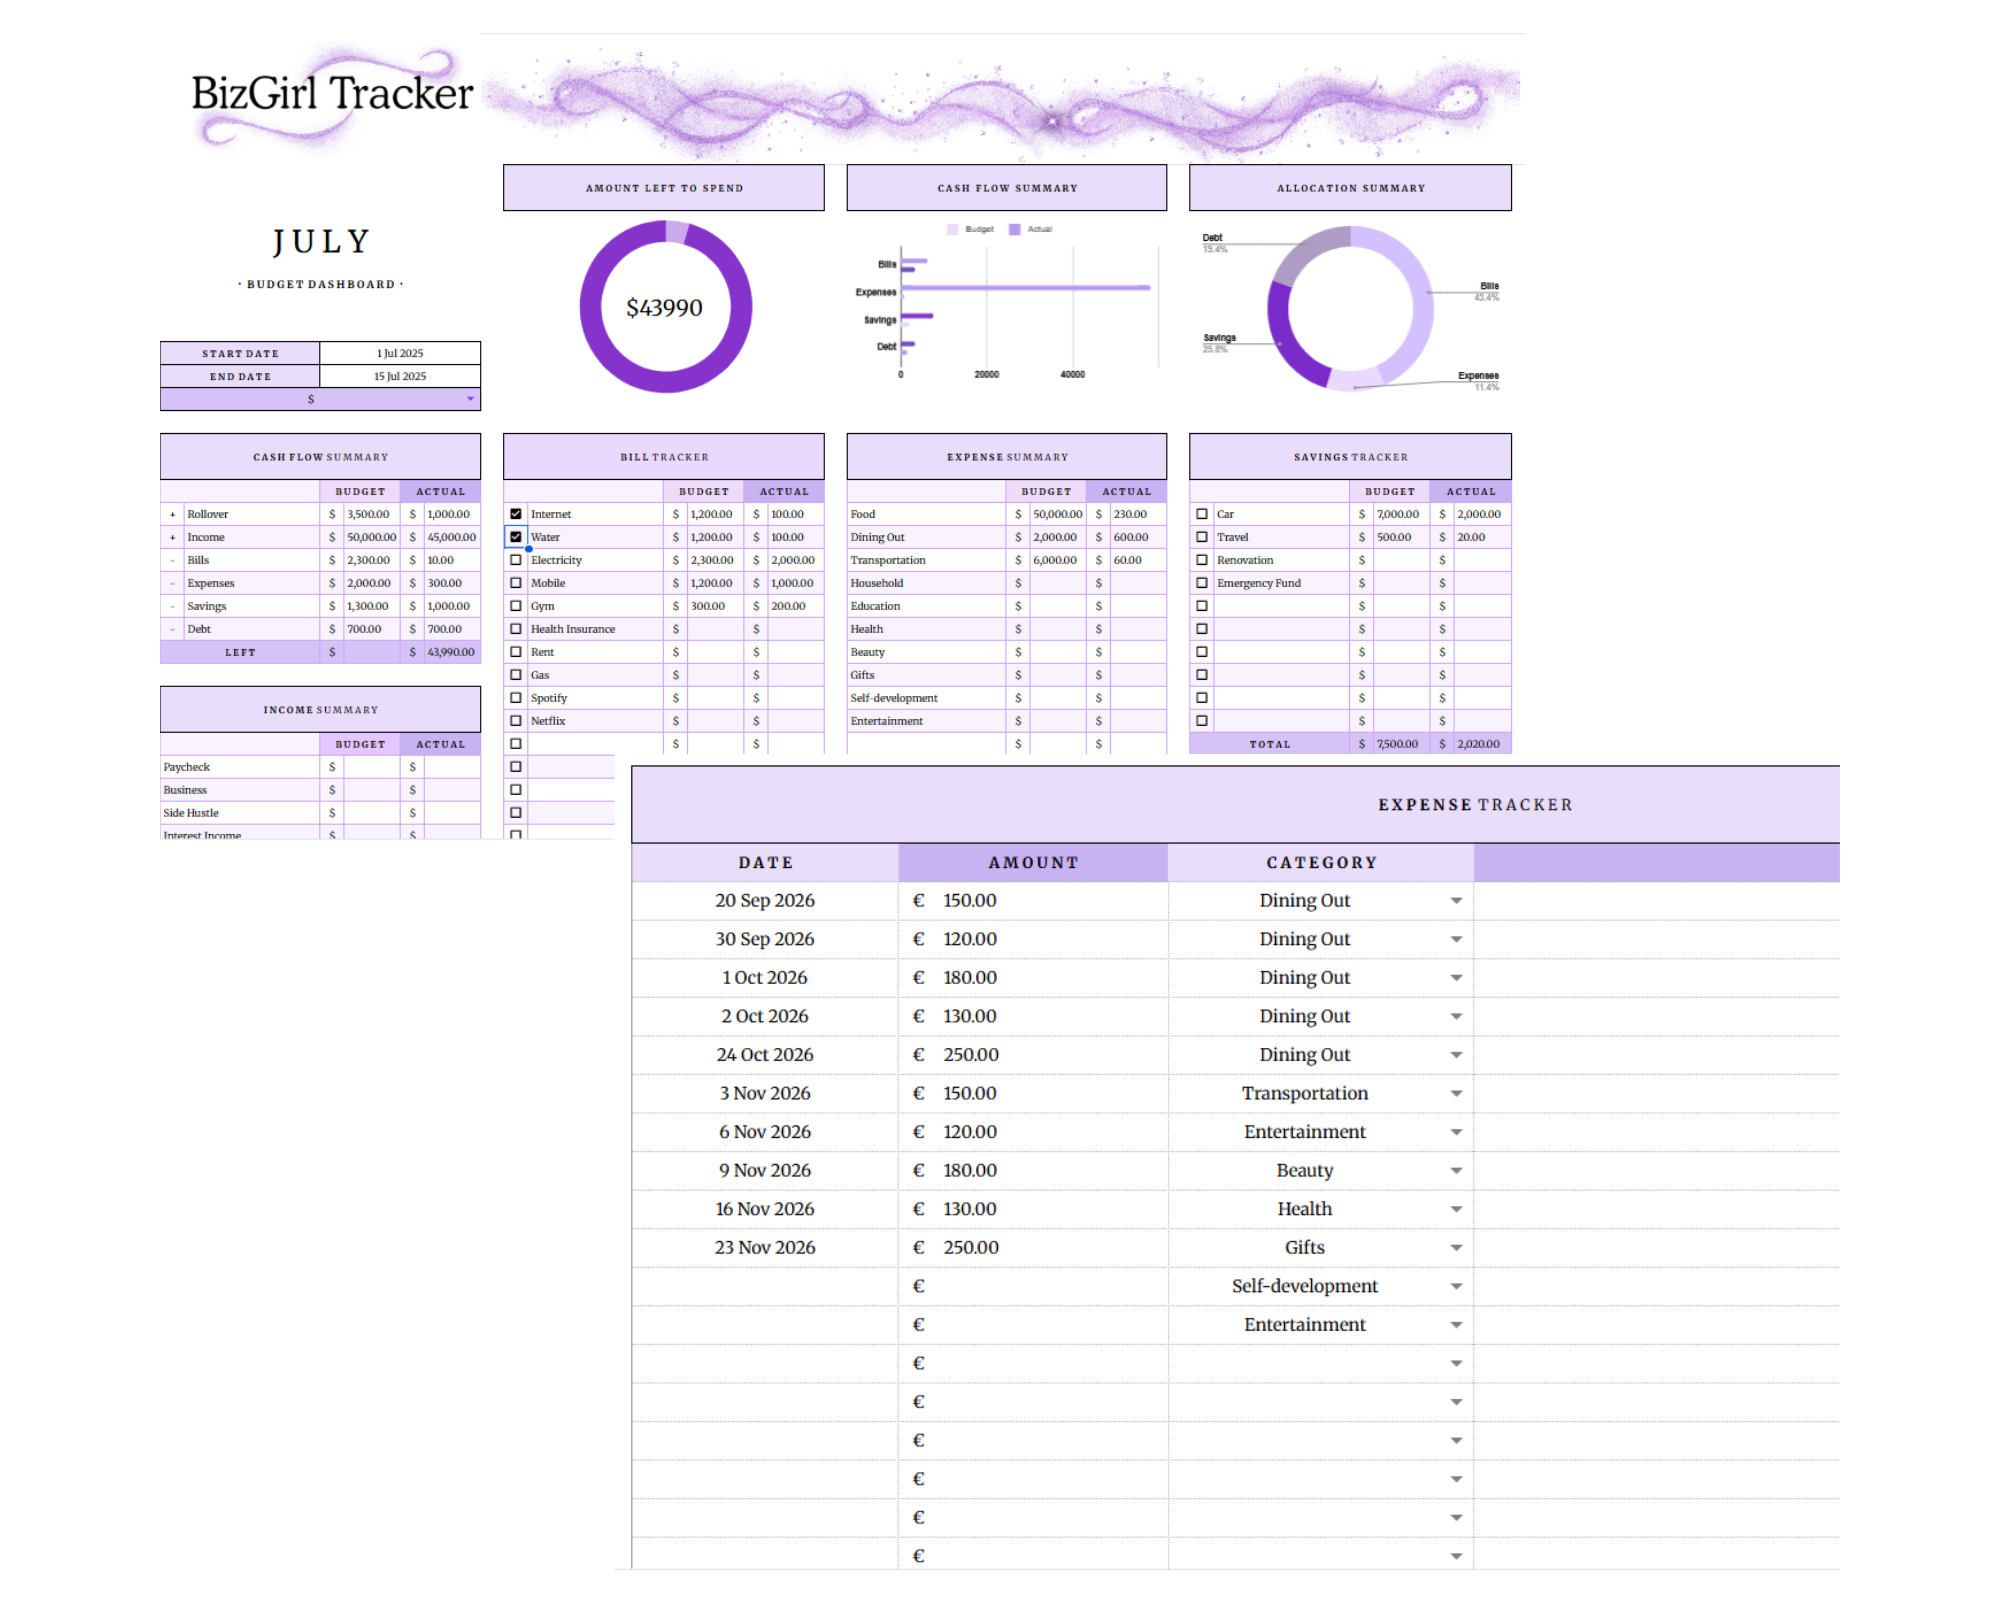Click the minus sign beside Debt
The width and height of the screenshot is (2000, 1600).
173,629
